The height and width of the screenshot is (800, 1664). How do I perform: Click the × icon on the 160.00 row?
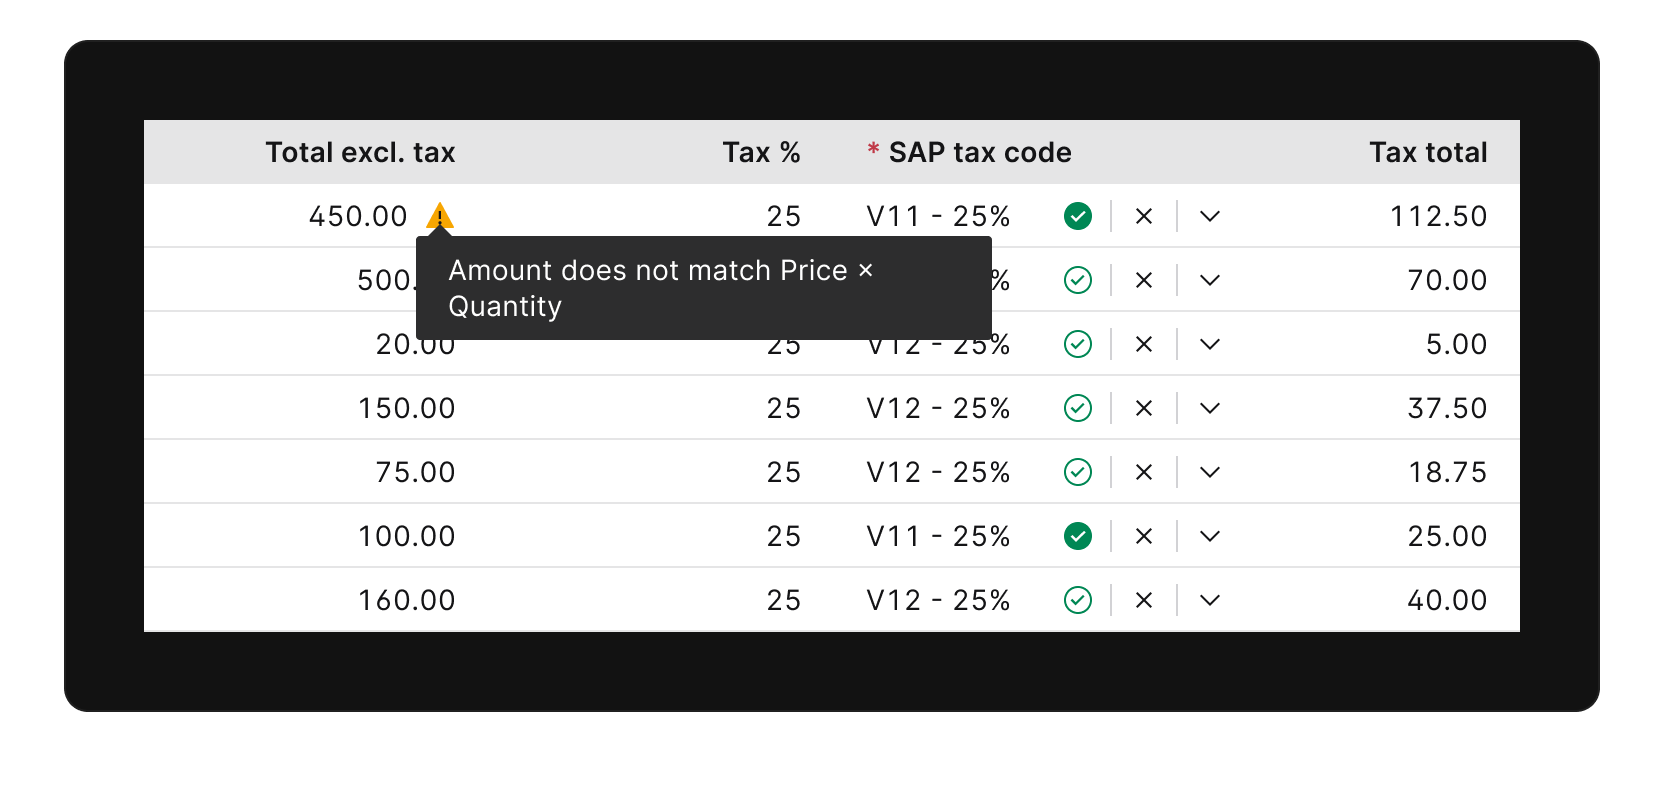pos(1143,599)
